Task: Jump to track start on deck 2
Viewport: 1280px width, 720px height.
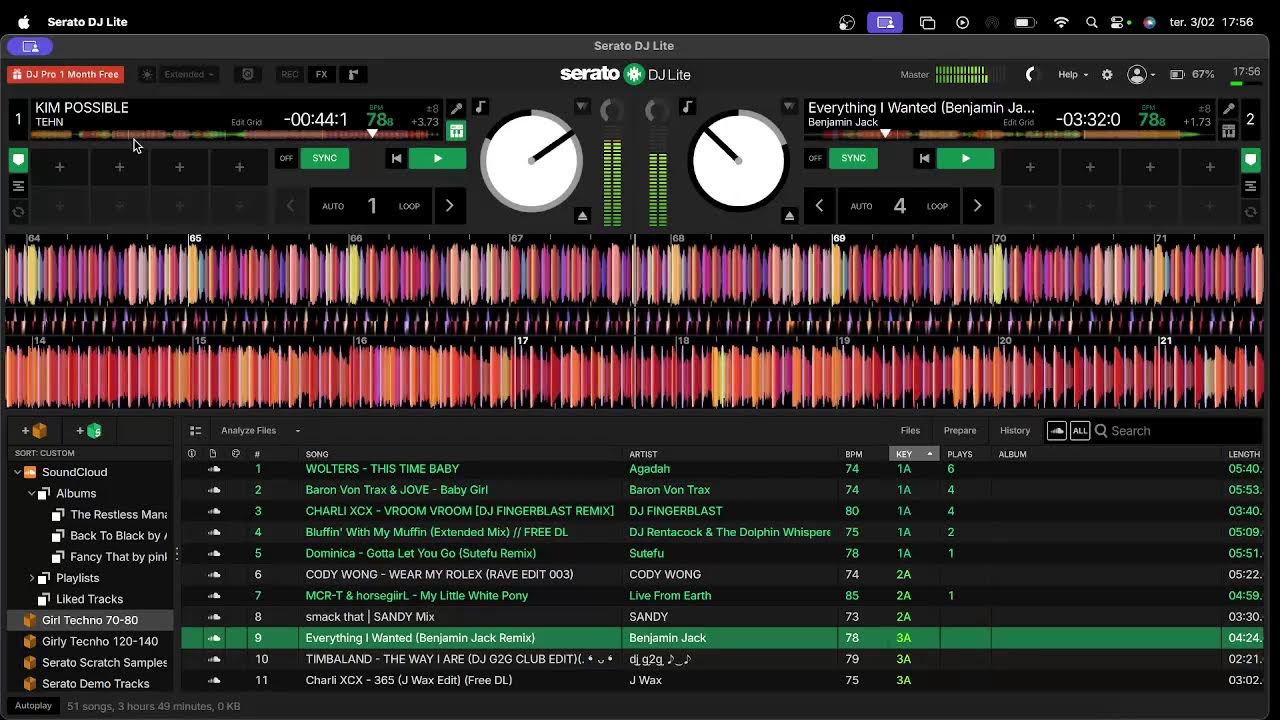Action: pyautogui.click(x=924, y=158)
